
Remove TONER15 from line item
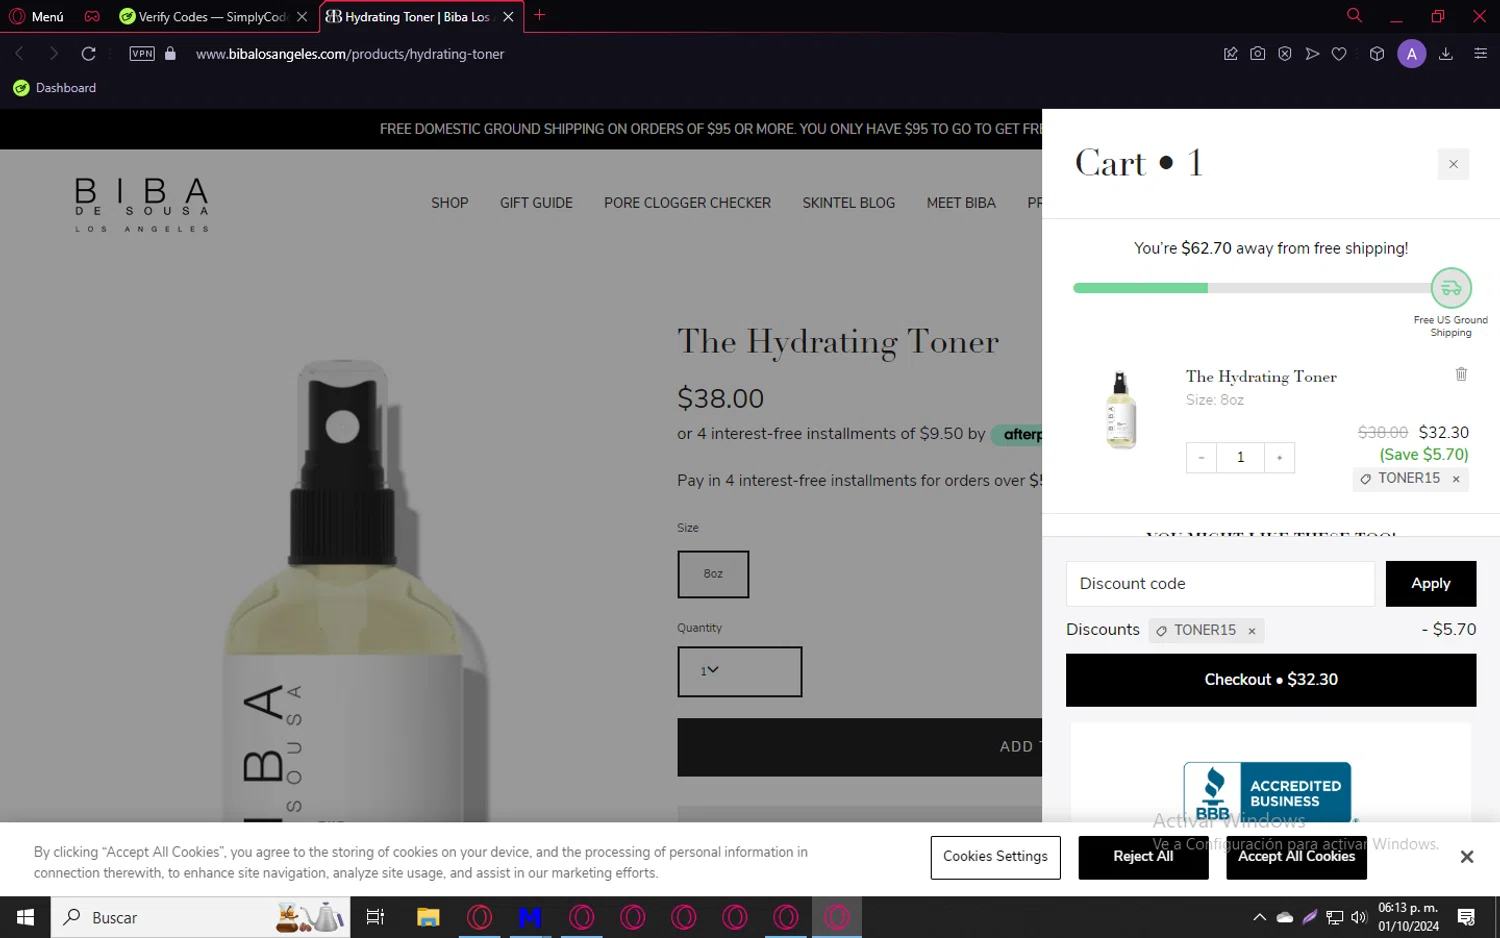1456,479
